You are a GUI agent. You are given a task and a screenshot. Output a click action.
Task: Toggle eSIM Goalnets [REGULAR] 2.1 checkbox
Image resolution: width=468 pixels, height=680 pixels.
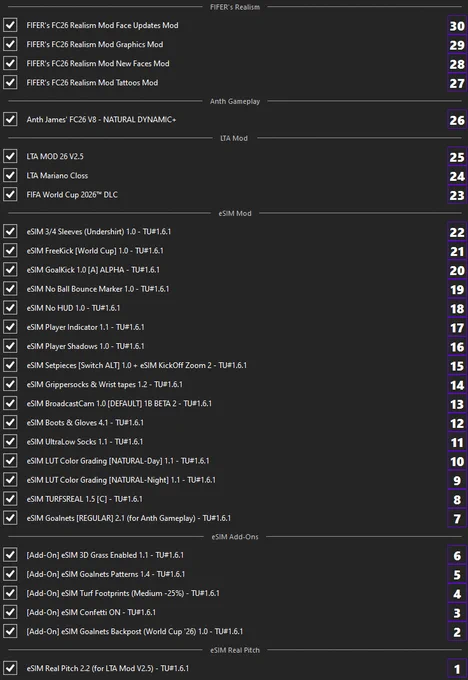10,517
